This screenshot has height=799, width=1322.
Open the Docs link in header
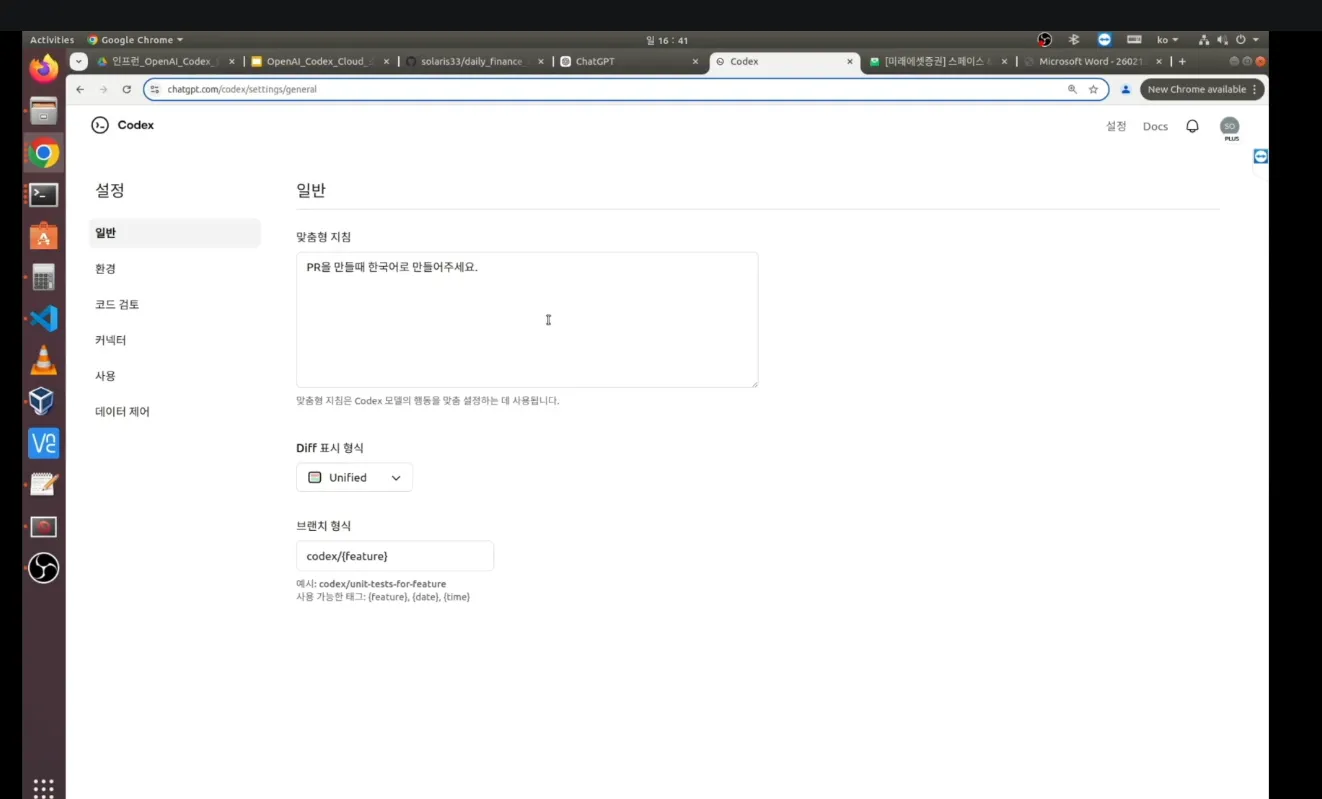1155,126
